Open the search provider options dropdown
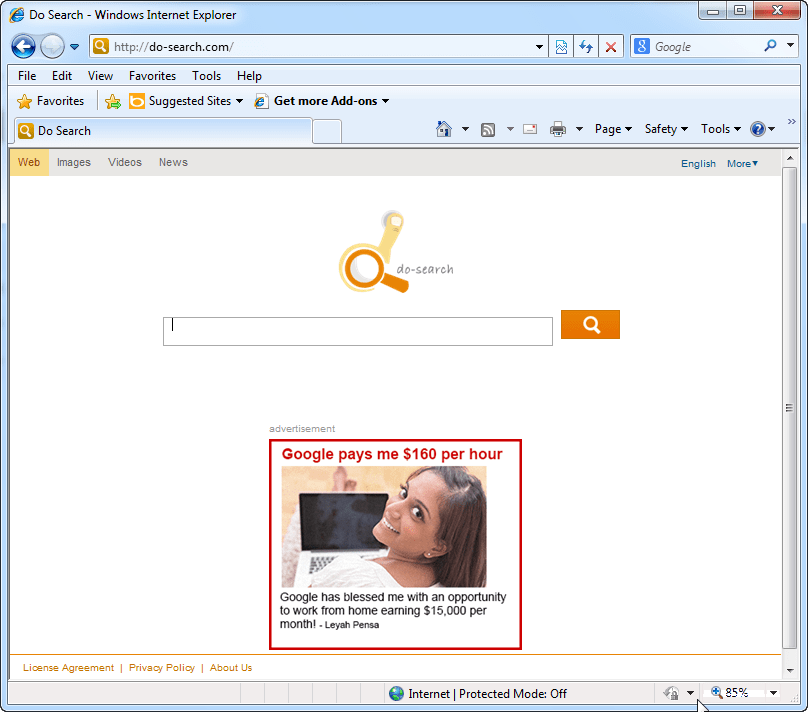 tap(790, 46)
